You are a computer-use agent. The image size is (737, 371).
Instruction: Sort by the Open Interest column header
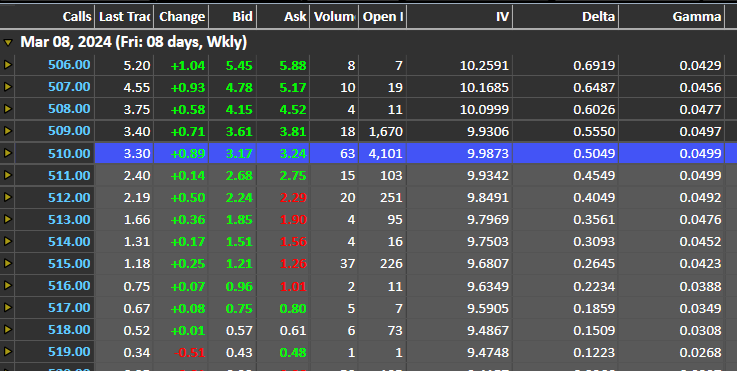pyautogui.click(x=383, y=16)
